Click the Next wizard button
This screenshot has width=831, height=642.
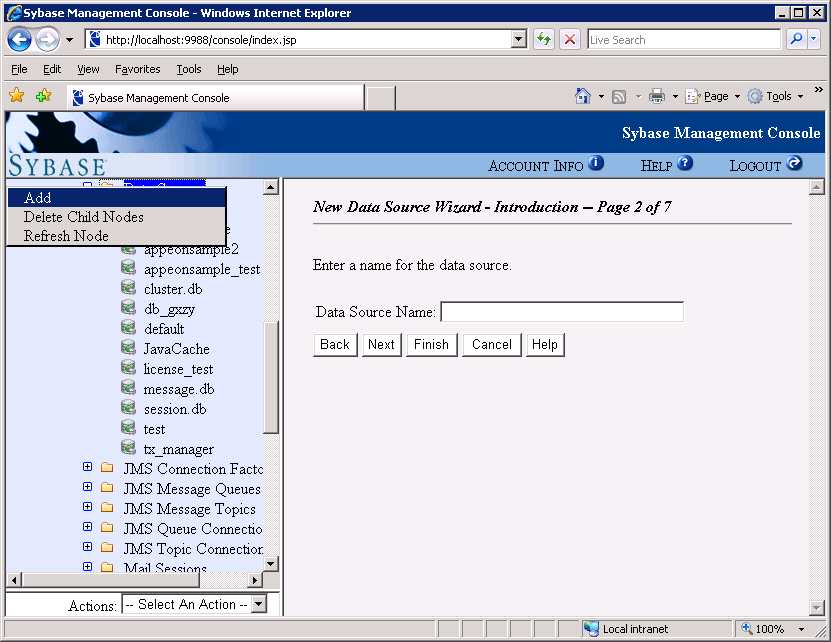coord(382,345)
